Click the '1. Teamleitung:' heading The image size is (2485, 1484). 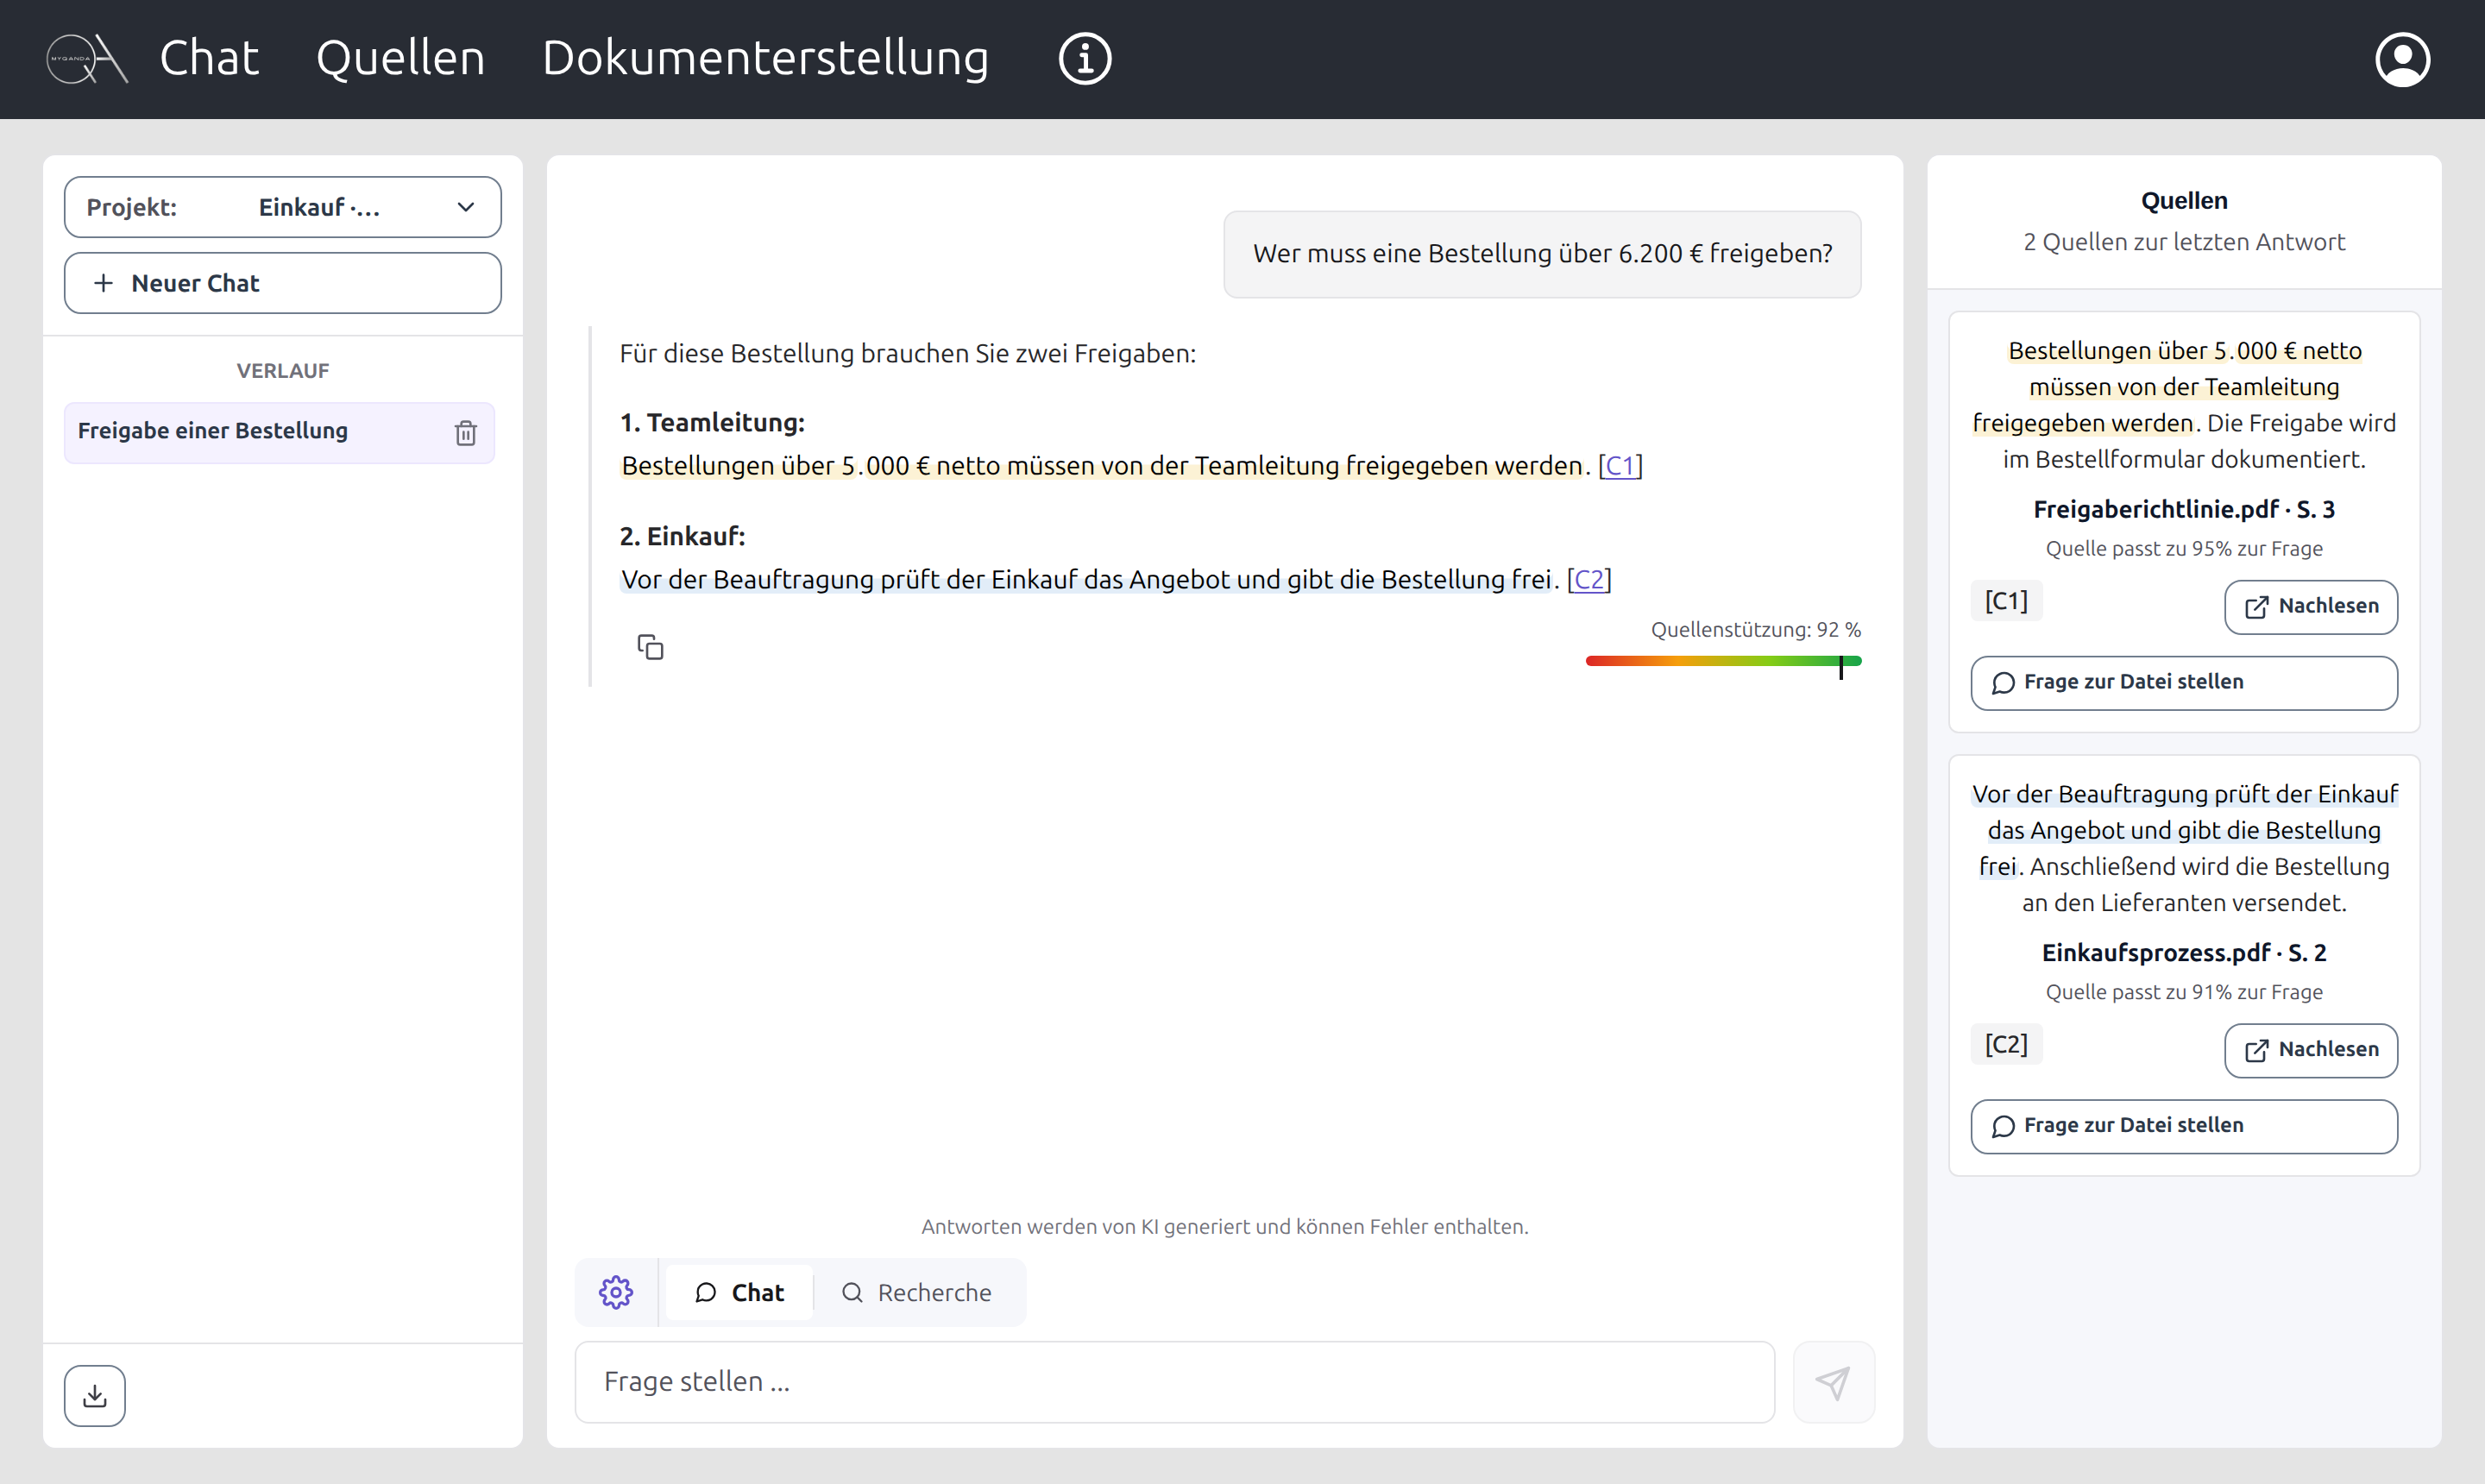point(712,422)
